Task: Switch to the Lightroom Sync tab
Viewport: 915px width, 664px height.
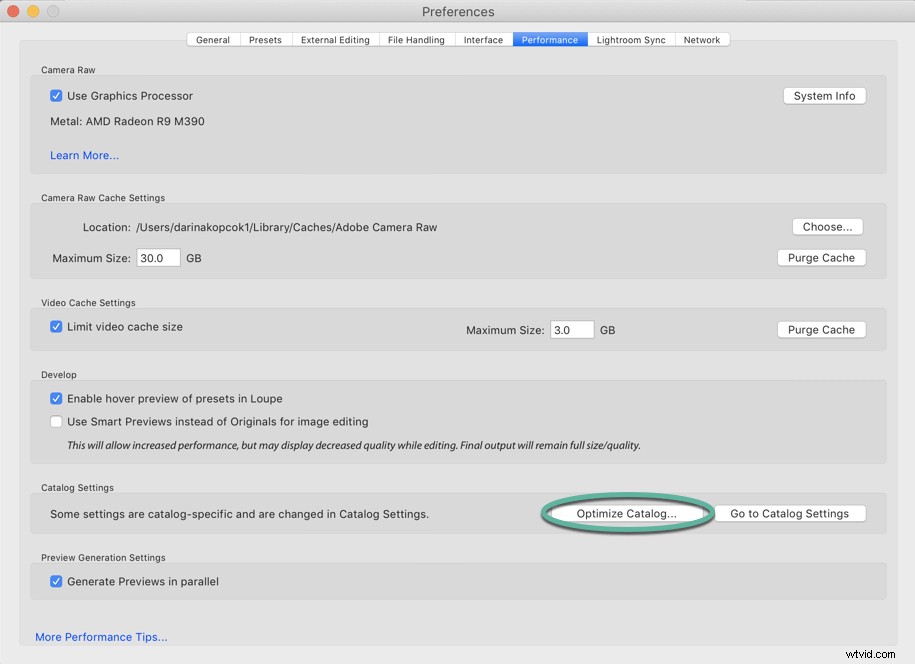Action: [x=630, y=39]
